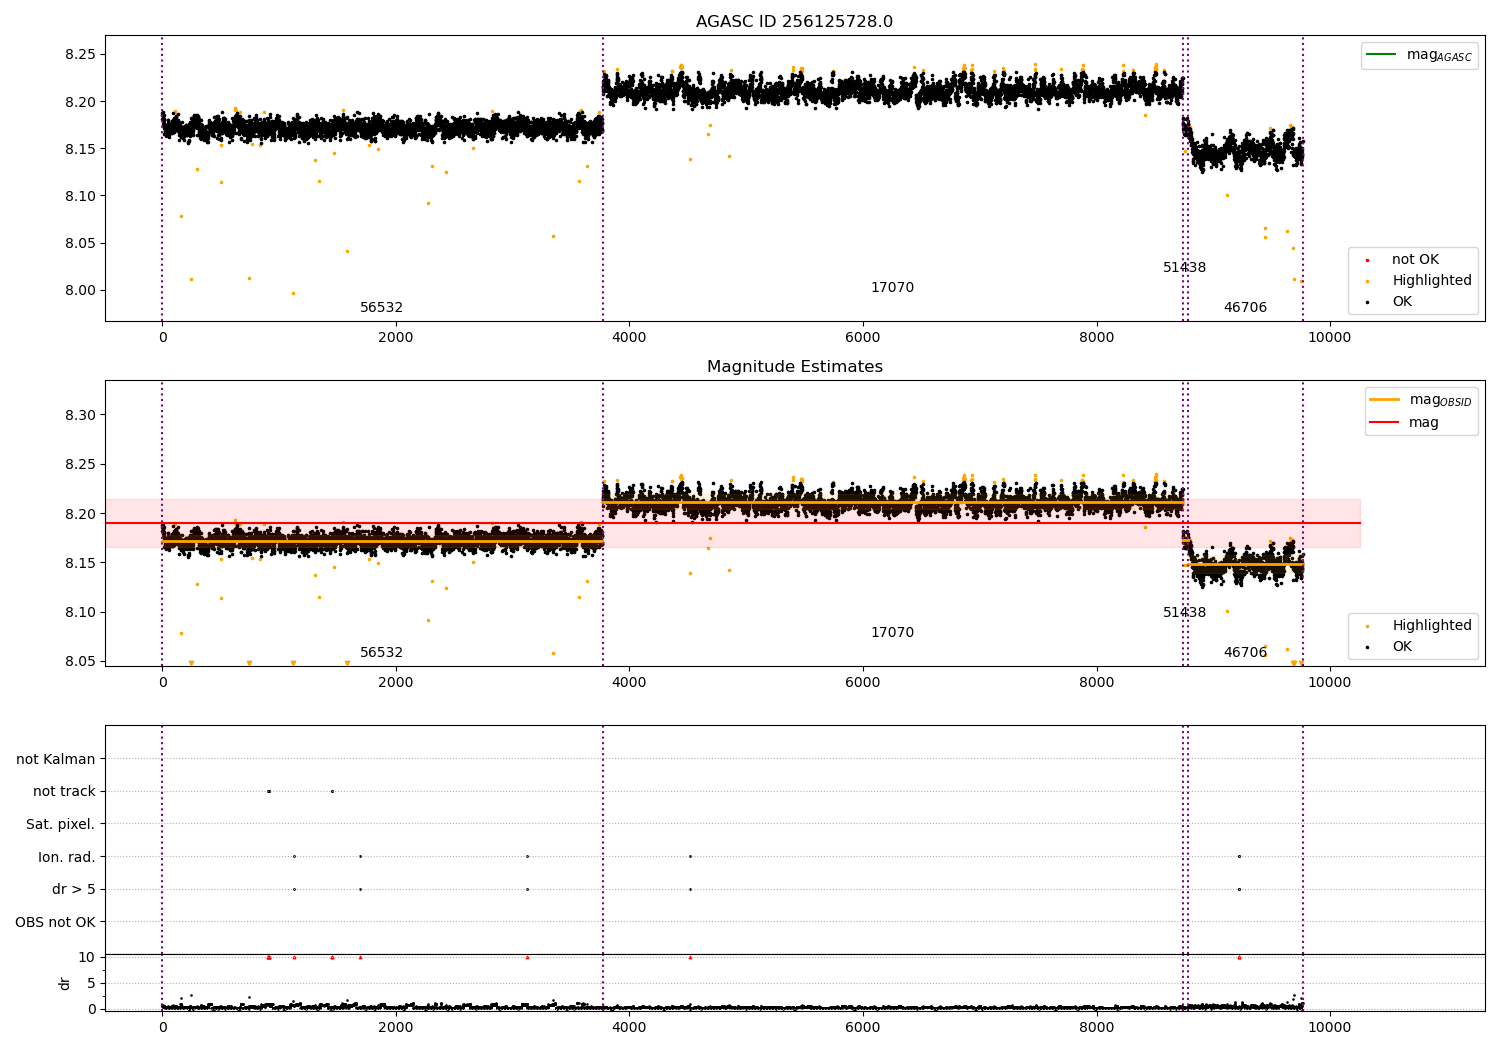Viewport: 1500px width, 1050px height.
Task: Click 'OK' in the Magnitude Estimates legend
Action: (1402, 647)
